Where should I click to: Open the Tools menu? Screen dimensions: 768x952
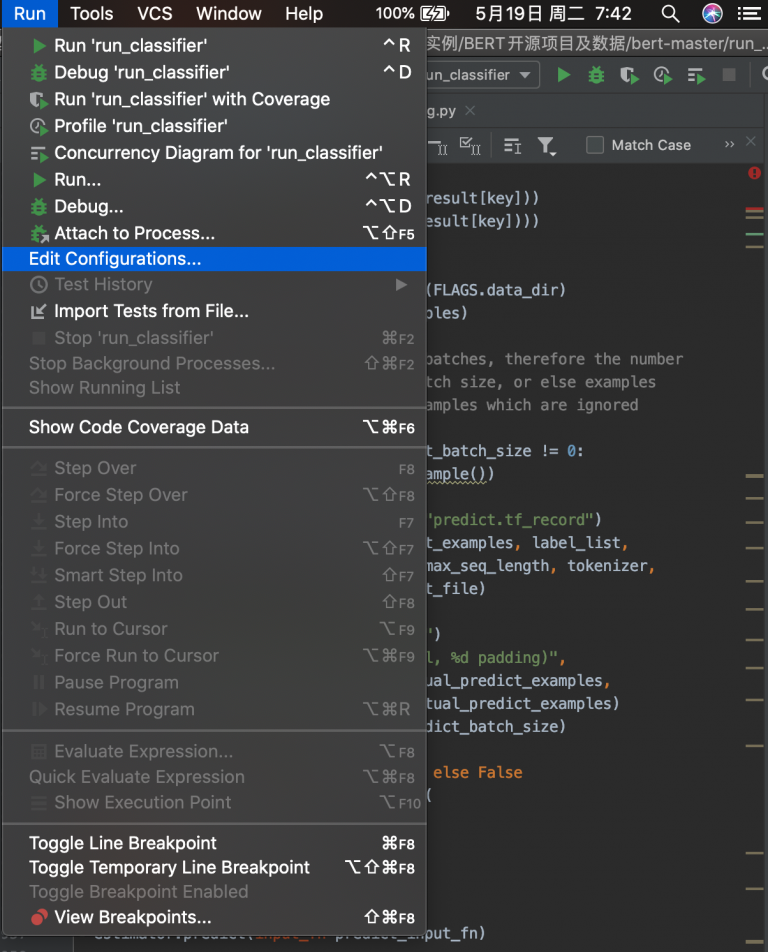pos(92,13)
